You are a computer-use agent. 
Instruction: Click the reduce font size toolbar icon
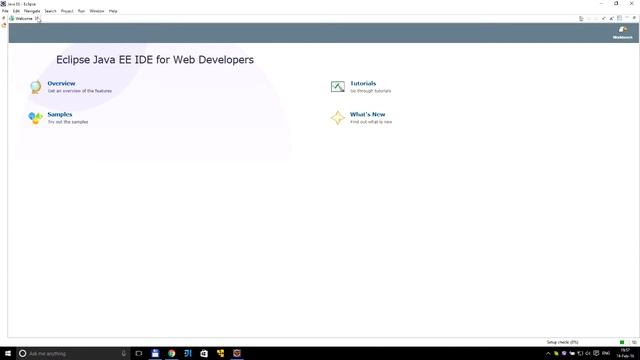tap(604, 18)
